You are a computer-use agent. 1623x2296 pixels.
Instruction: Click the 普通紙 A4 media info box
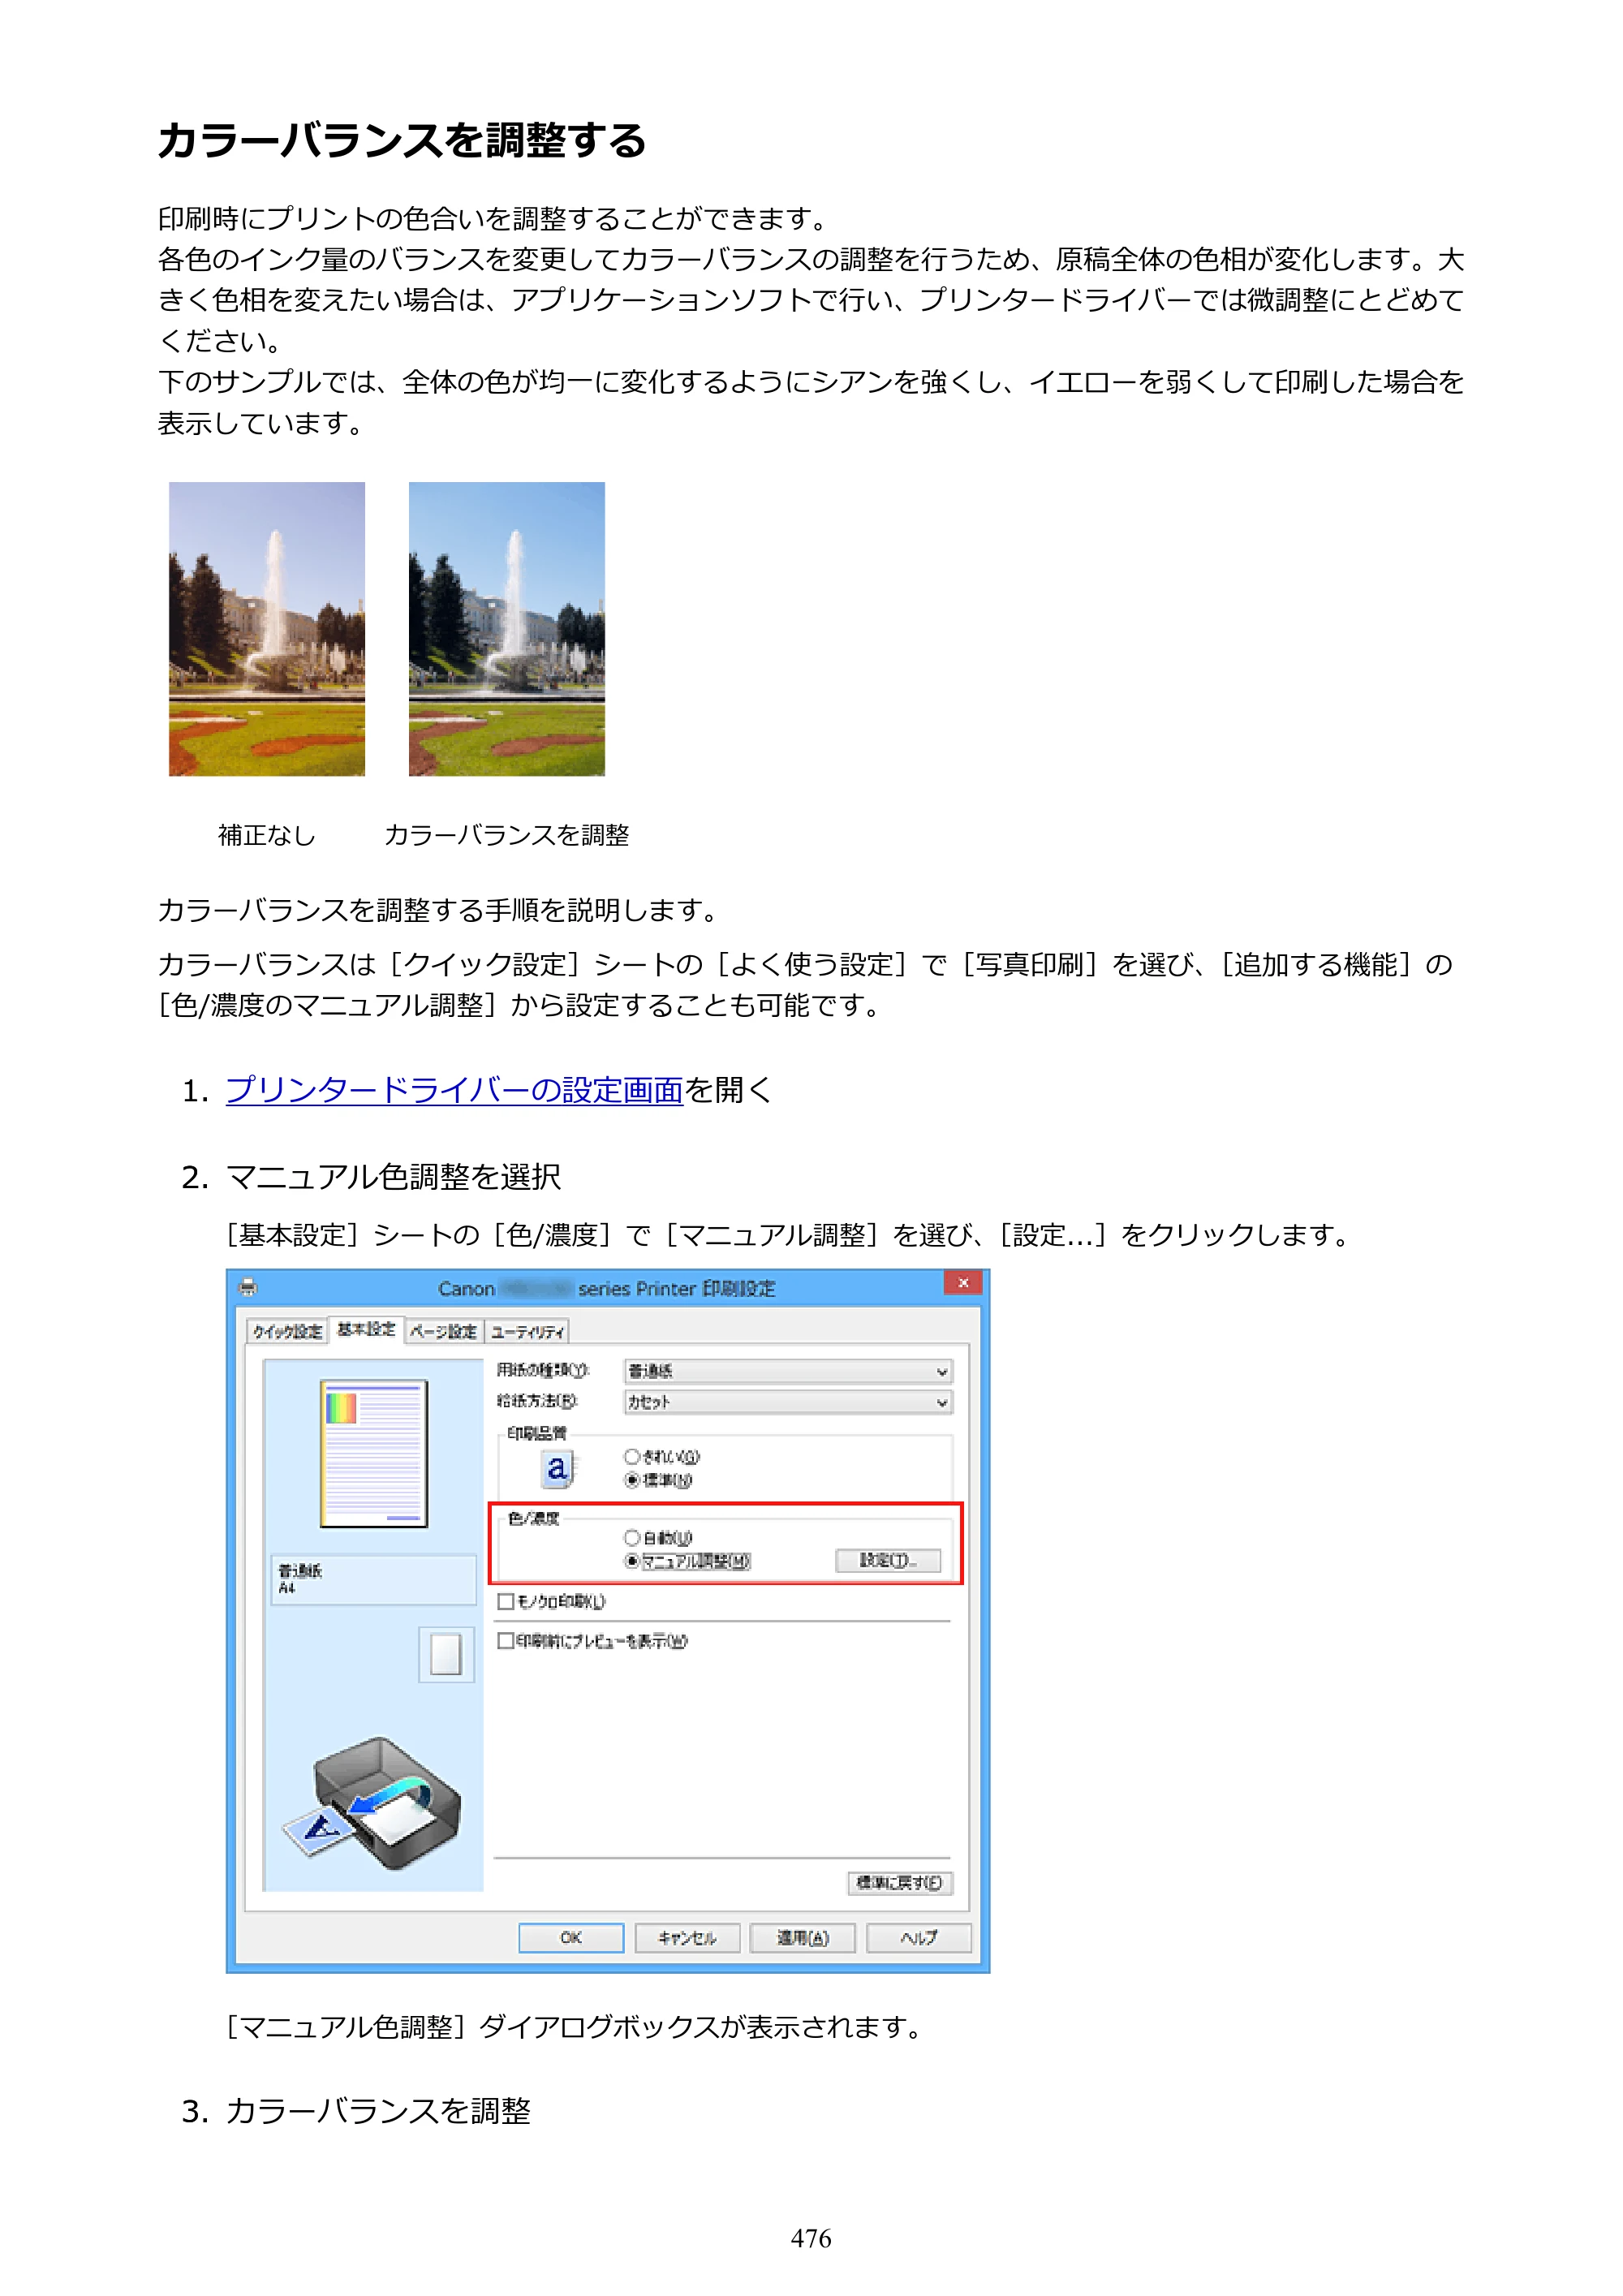(373, 1579)
